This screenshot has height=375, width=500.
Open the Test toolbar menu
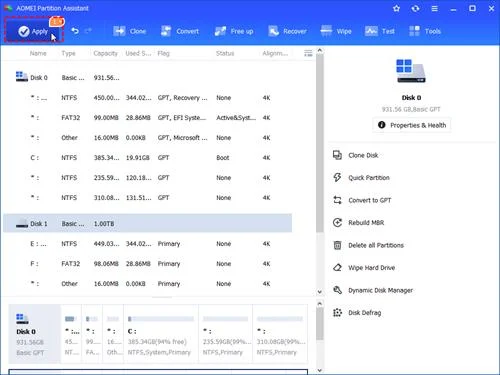point(380,31)
